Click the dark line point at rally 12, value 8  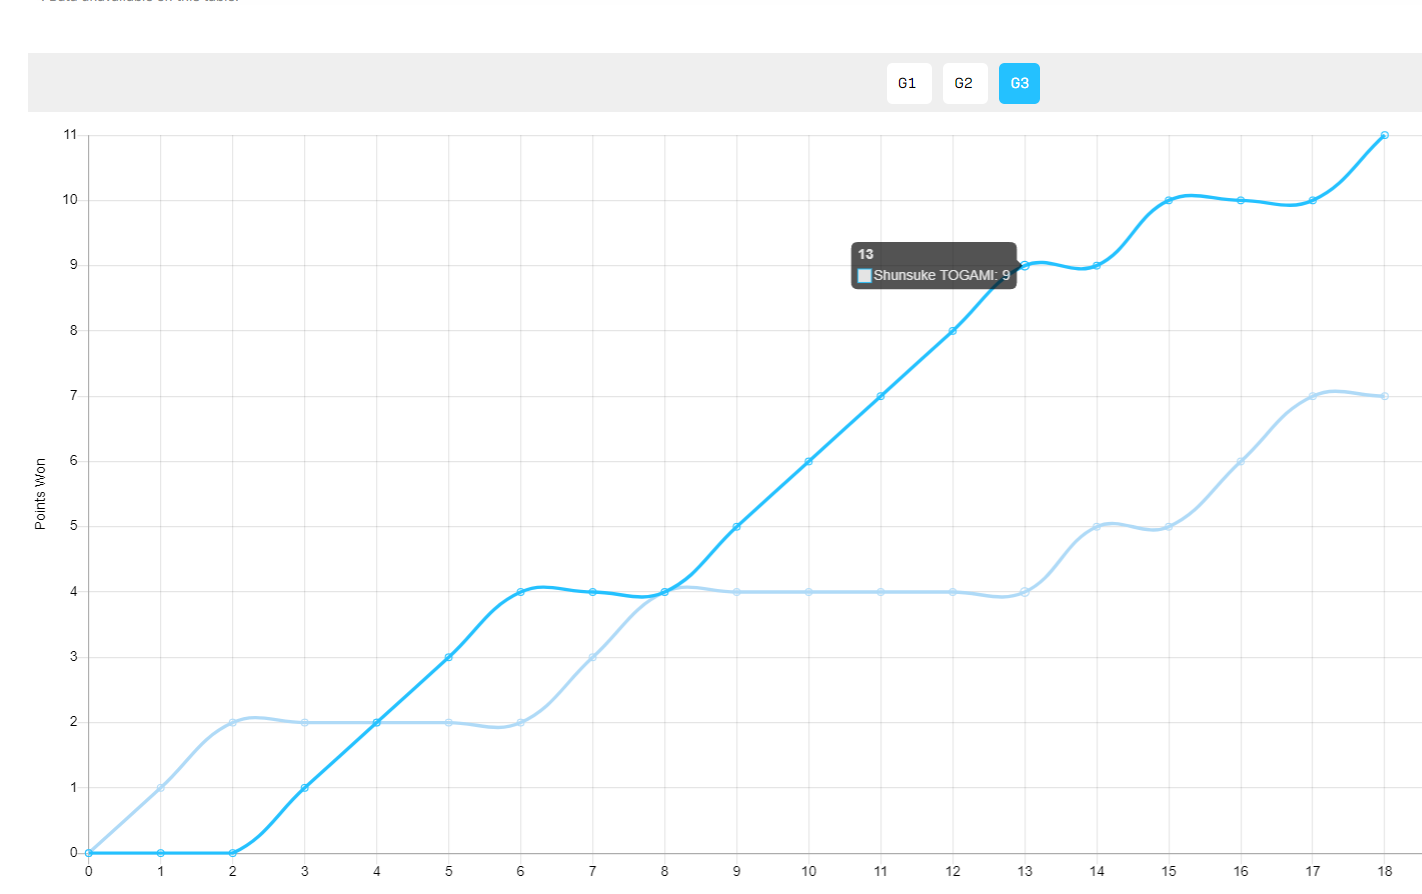pyautogui.click(x=953, y=331)
